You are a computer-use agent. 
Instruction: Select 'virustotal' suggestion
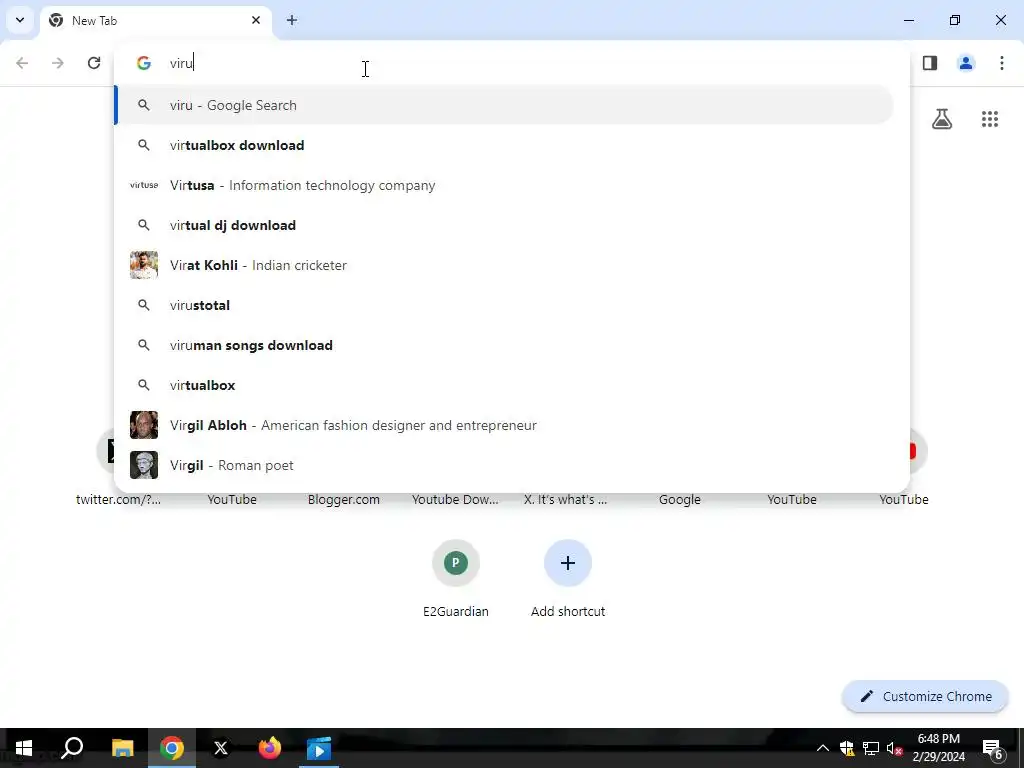point(504,305)
